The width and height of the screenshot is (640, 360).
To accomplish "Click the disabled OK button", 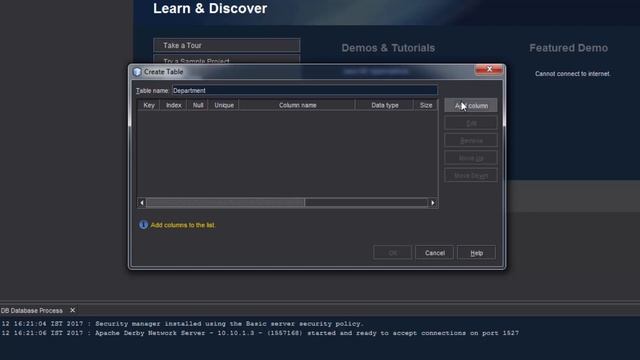I will coord(392,253).
